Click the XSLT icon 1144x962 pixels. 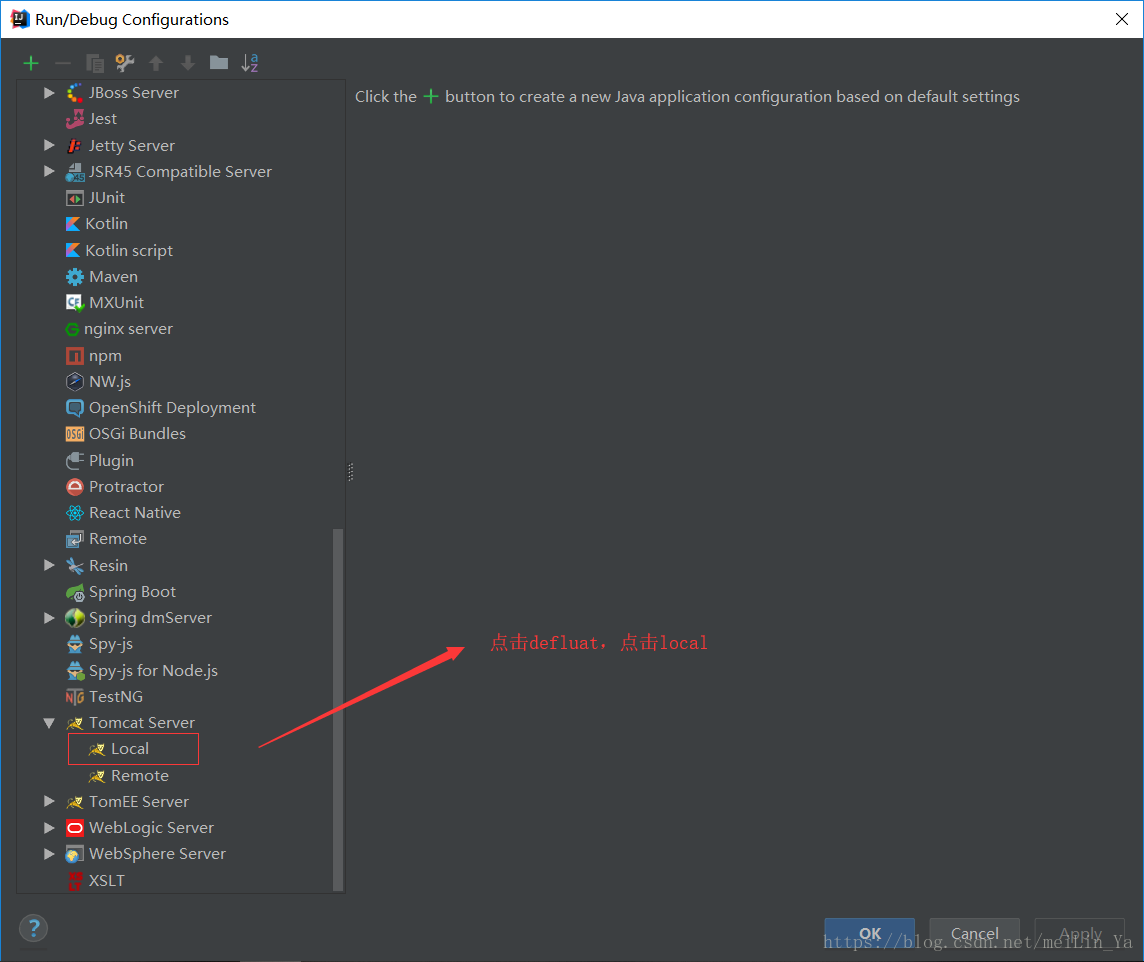tap(74, 881)
